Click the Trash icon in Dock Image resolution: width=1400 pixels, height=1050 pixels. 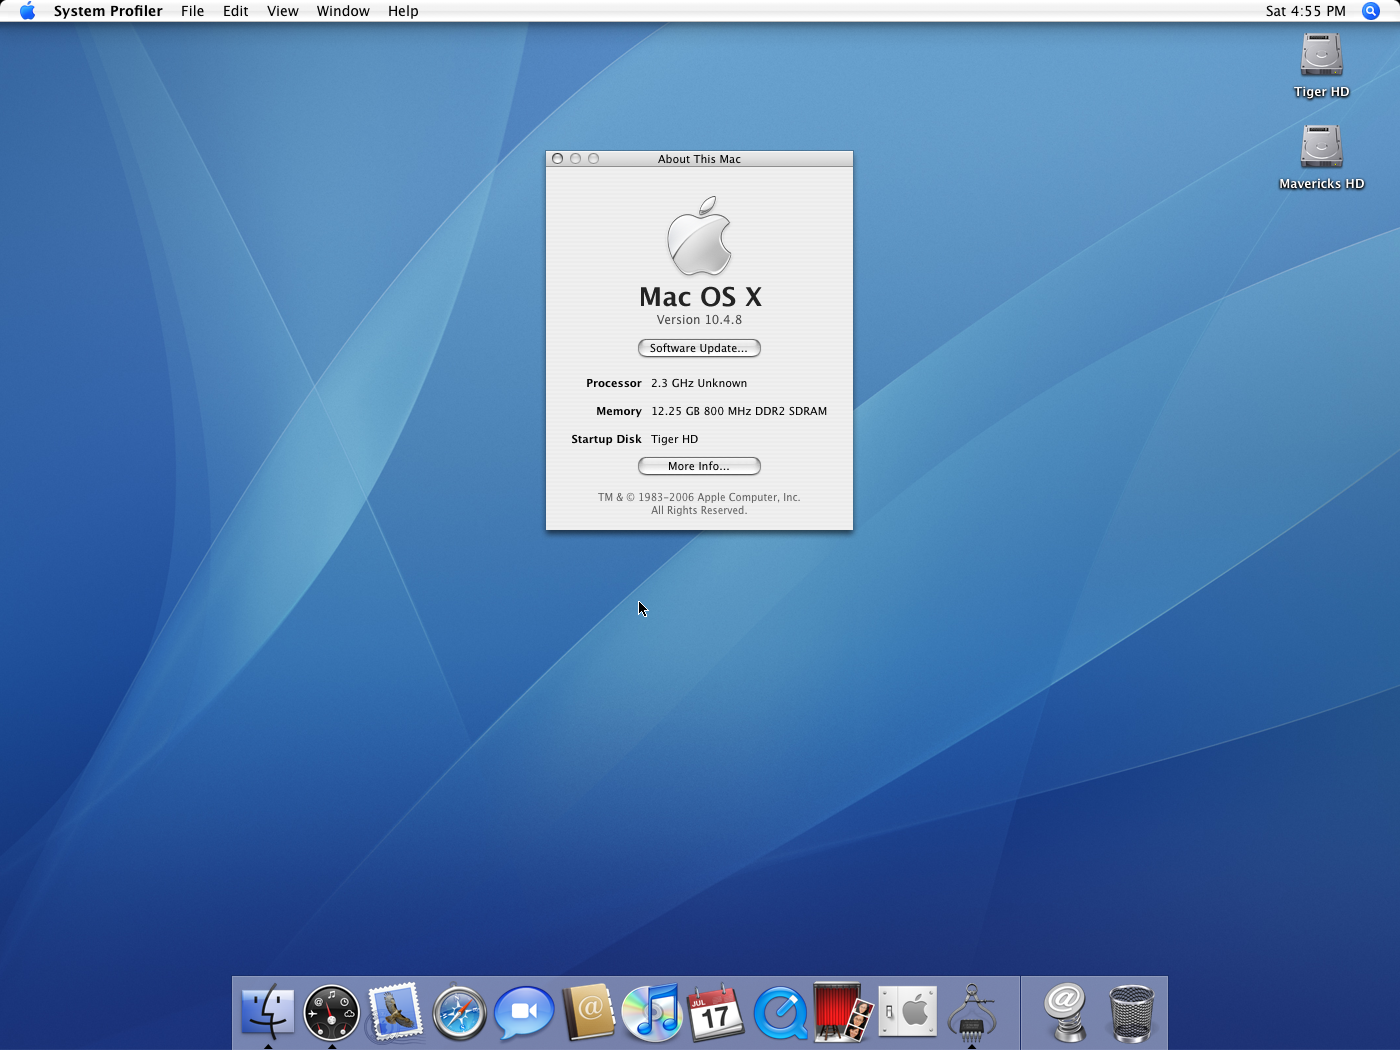coord(1131,1012)
